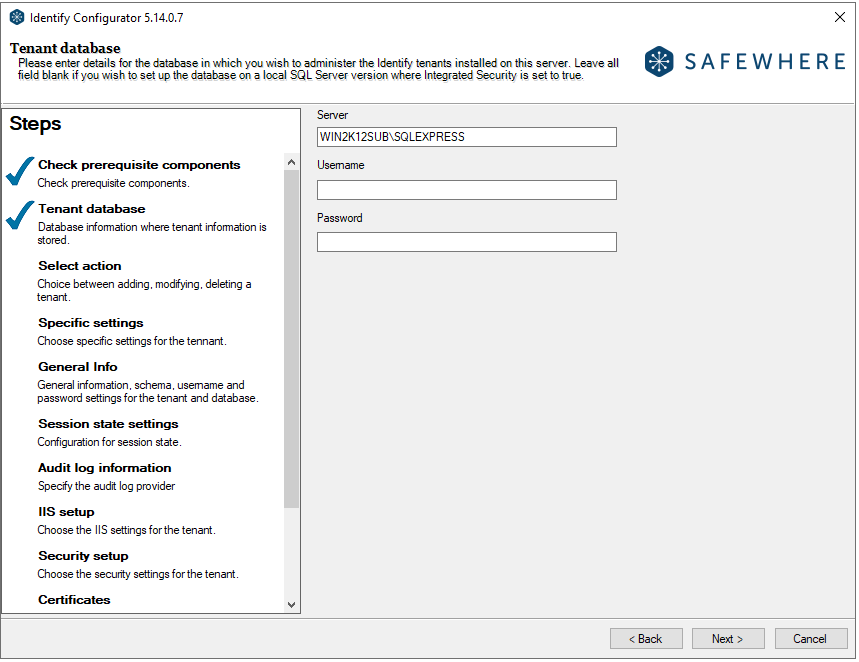859x662 pixels.
Task: Click the Back button
Action: (x=646, y=638)
